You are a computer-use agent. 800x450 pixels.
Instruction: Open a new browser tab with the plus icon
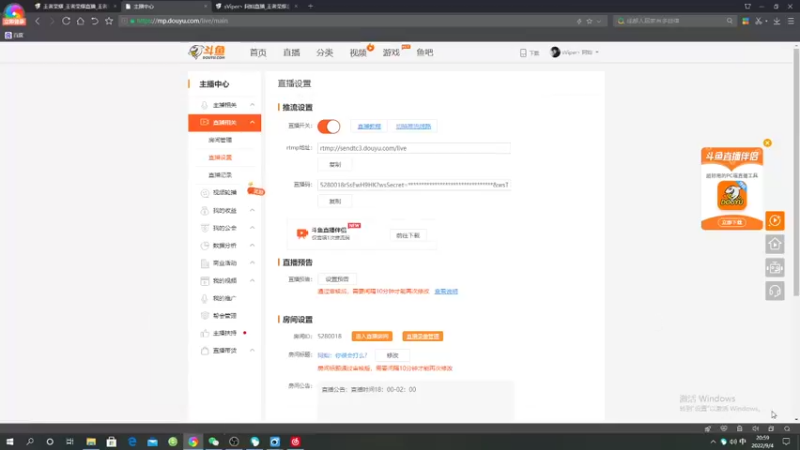point(310,6)
